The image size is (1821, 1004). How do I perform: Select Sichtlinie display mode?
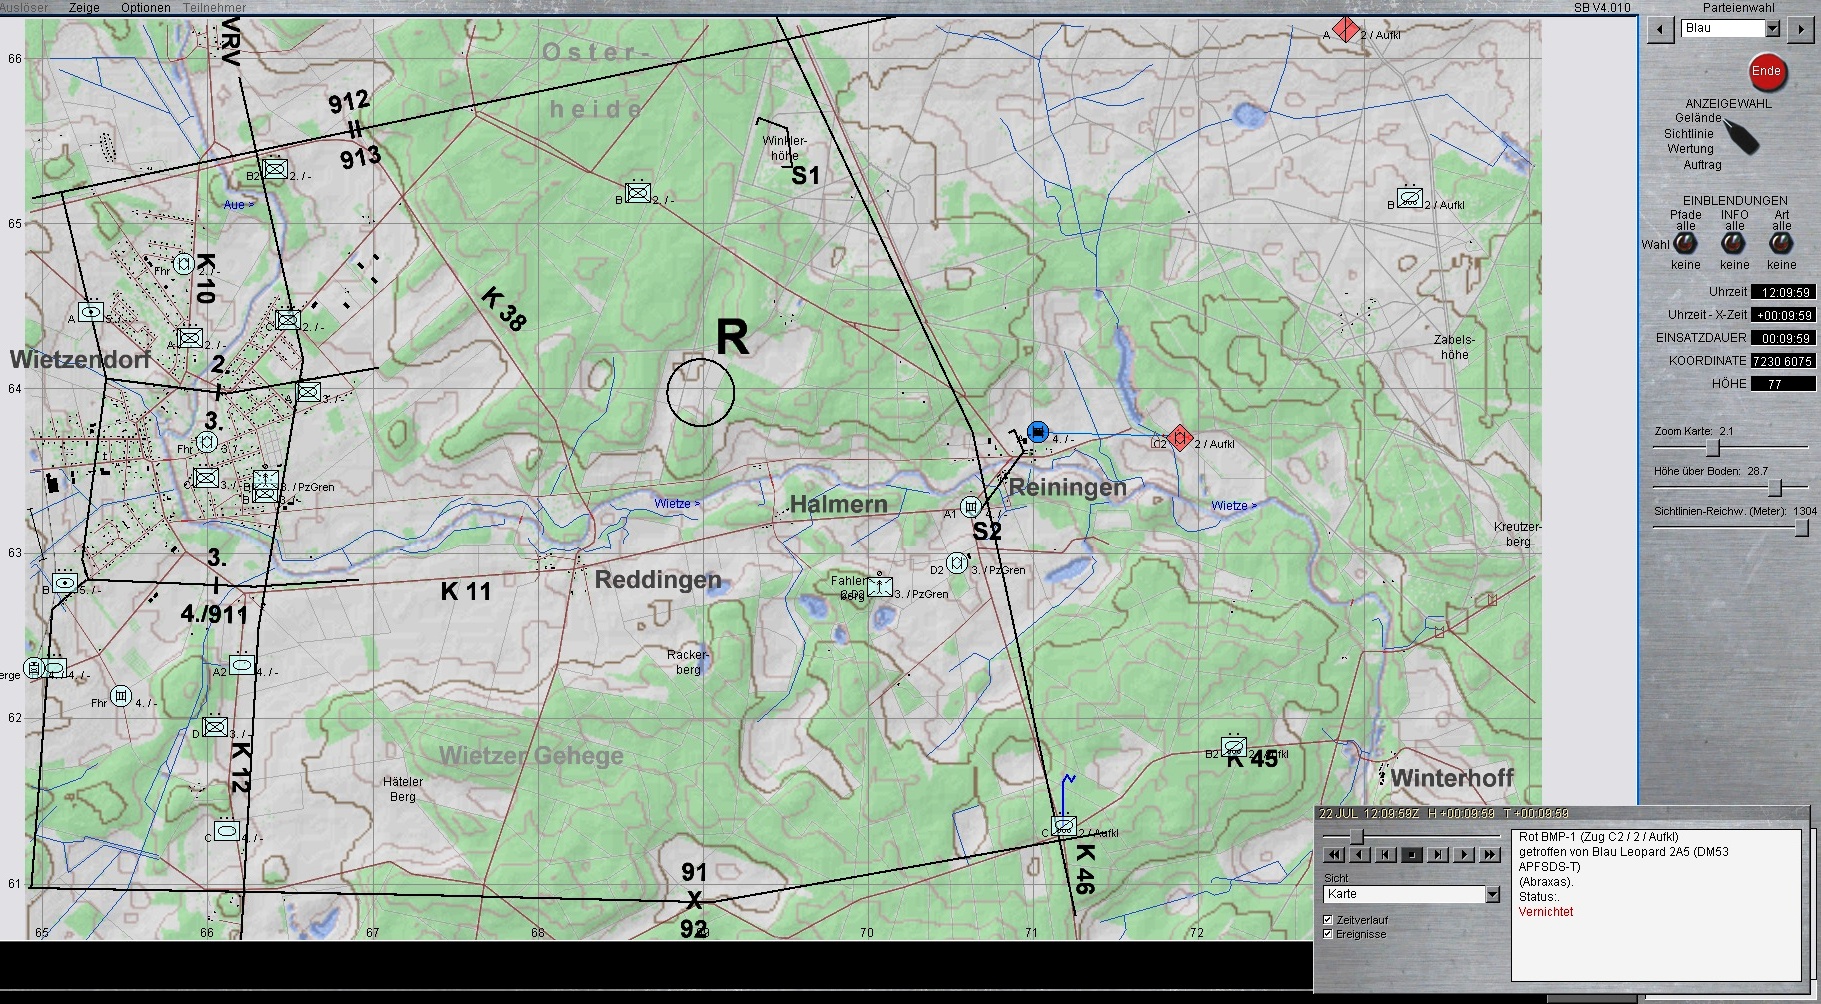tap(1688, 133)
